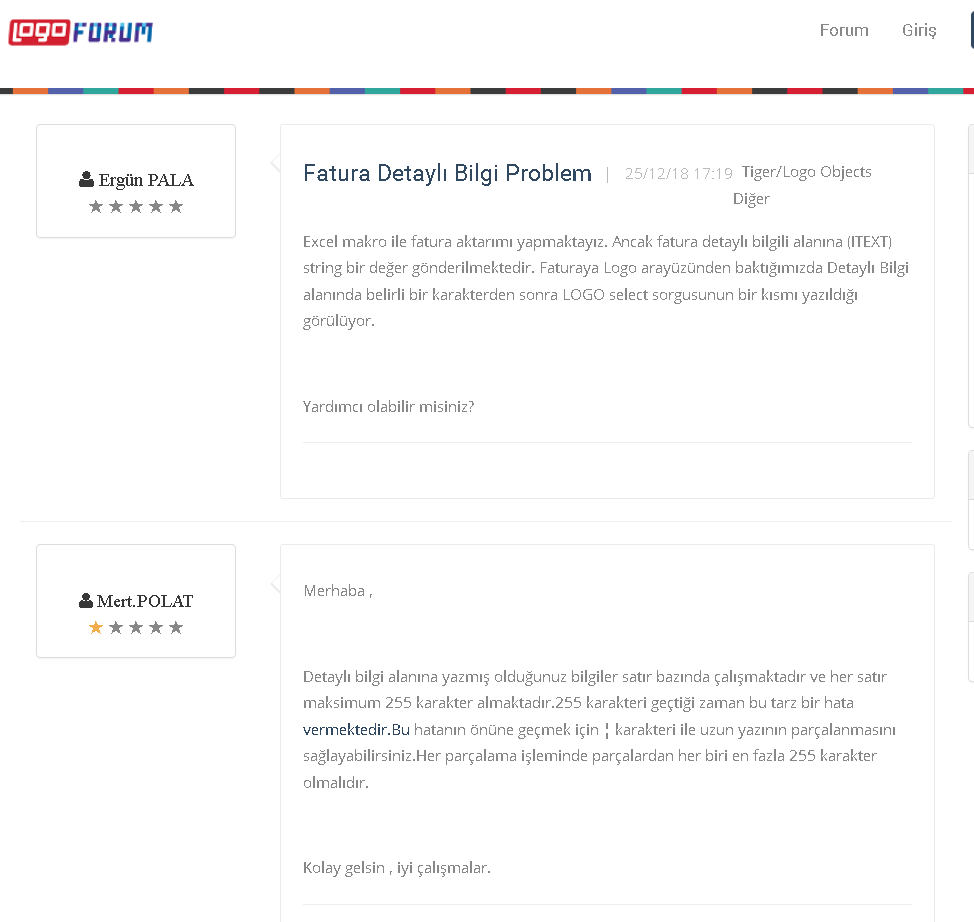Click the post timestamp 25/12/18 17:19
Screen dimensions: 974x922
[678, 174]
